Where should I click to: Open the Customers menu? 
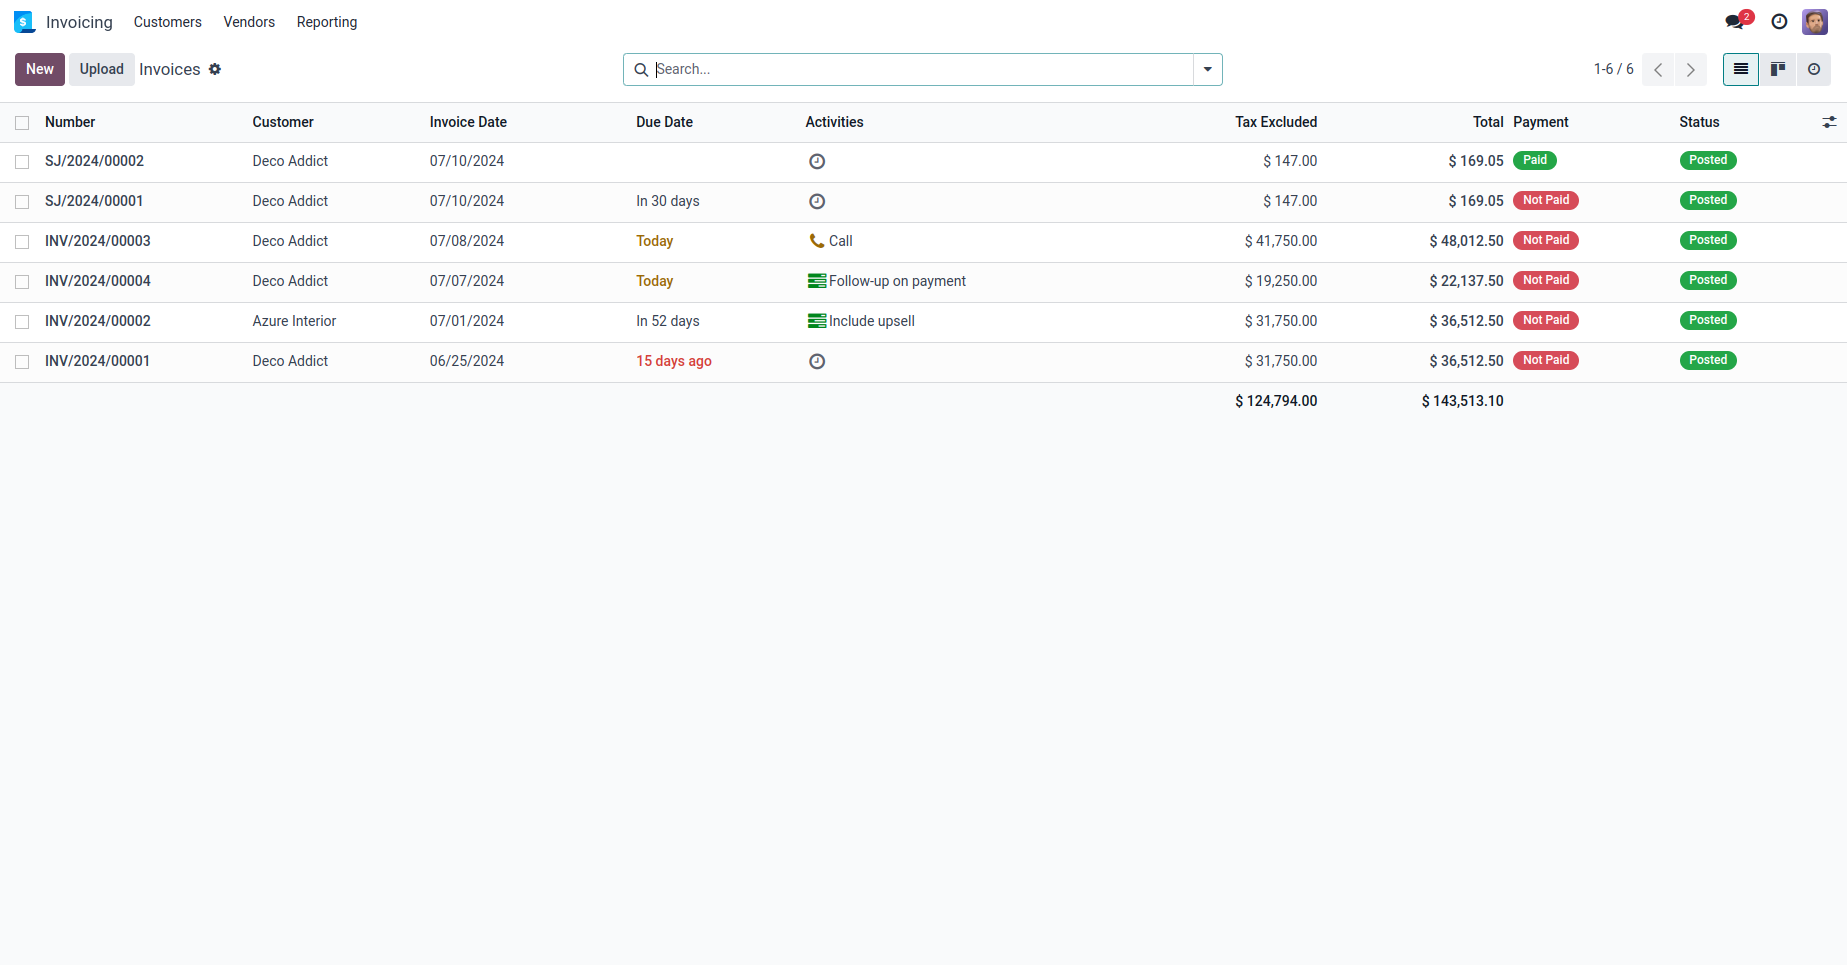(x=168, y=22)
